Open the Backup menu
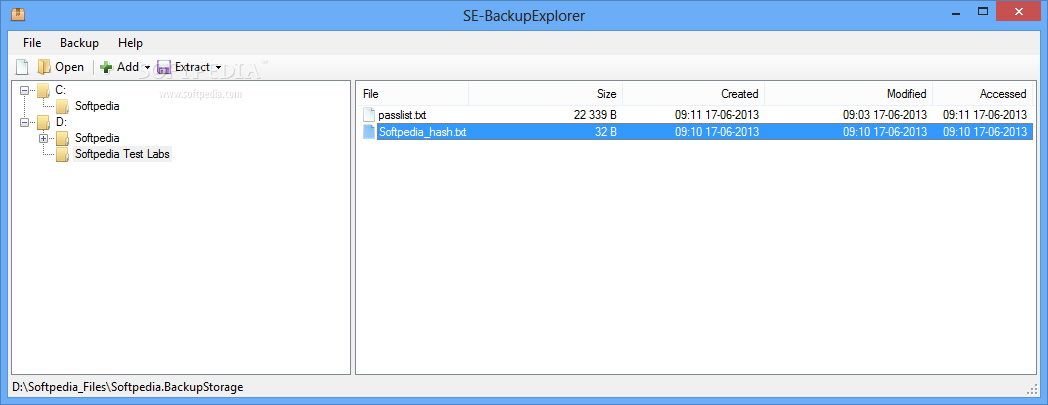The width and height of the screenshot is (1048, 405). (80, 43)
